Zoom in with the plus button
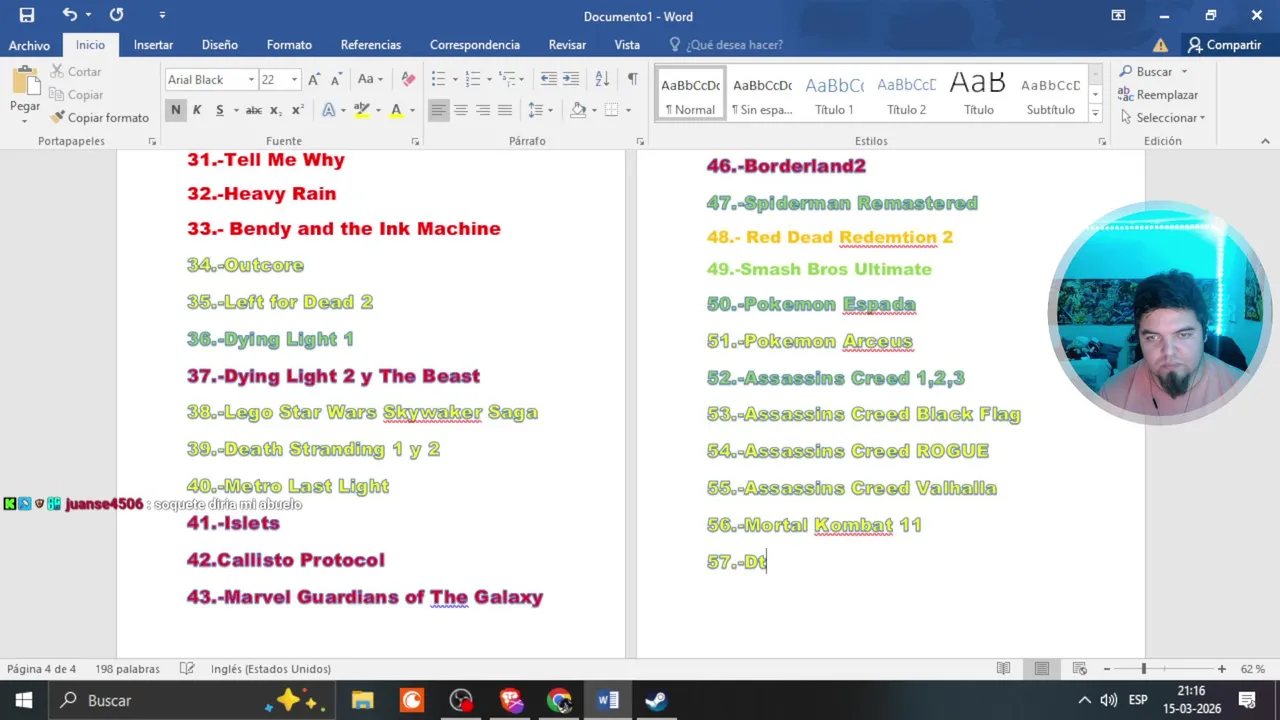1280x720 pixels. [1222, 669]
